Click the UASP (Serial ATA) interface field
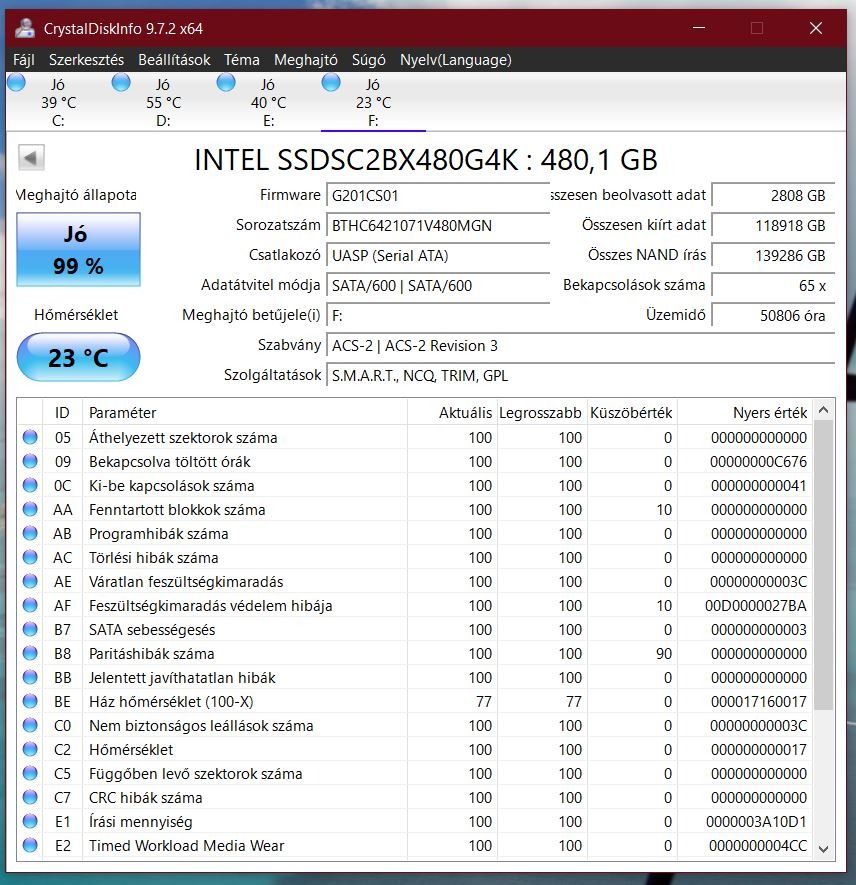Screen dimensions: 856x885 [x=438, y=256]
